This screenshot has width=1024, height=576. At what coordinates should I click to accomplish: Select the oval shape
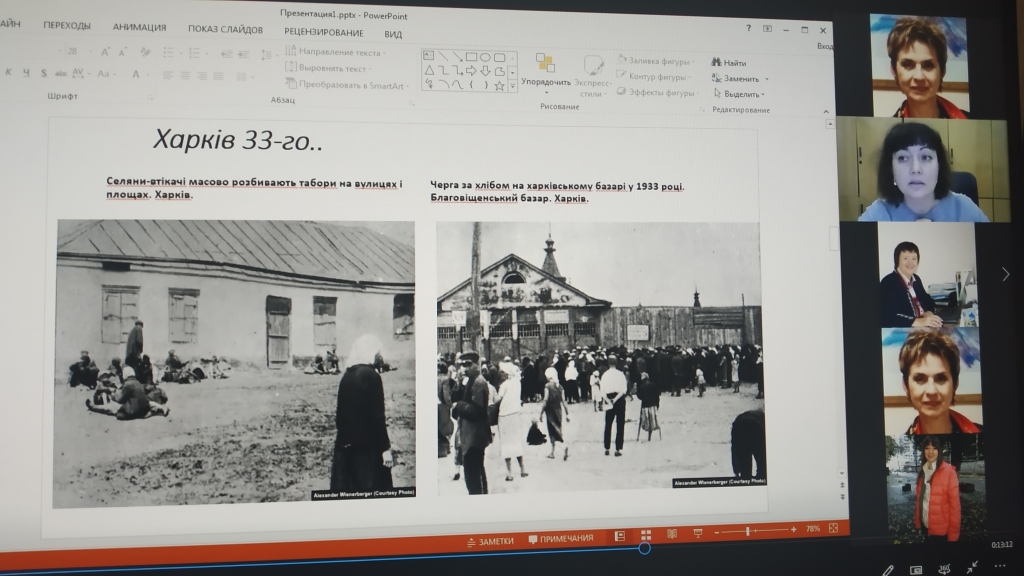coord(485,57)
